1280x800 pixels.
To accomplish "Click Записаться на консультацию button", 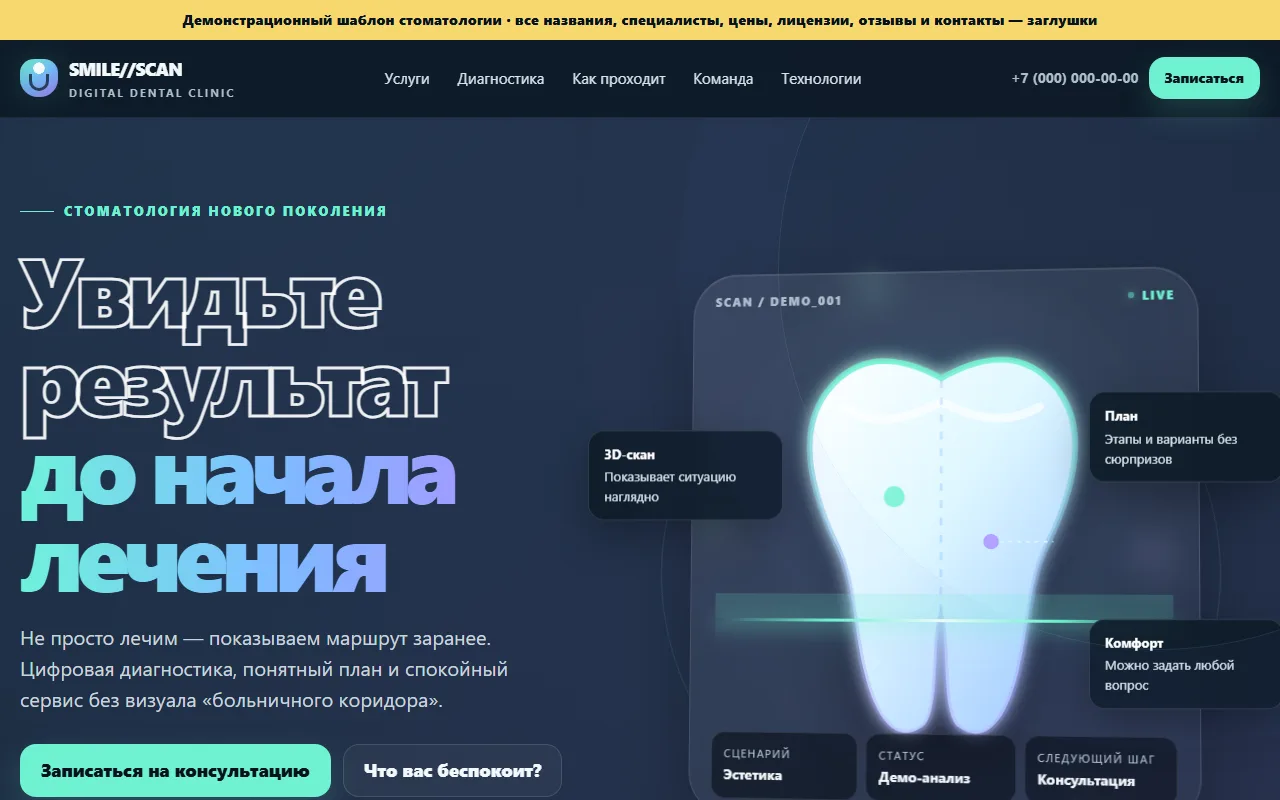I will pos(175,771).
